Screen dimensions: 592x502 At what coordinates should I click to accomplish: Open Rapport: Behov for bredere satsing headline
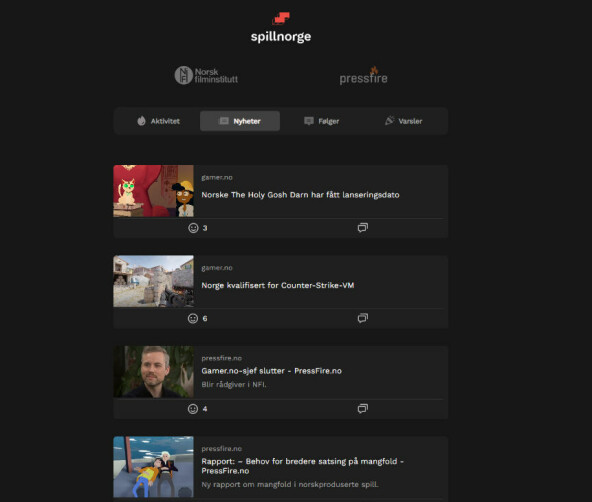[x=302, y=466]
